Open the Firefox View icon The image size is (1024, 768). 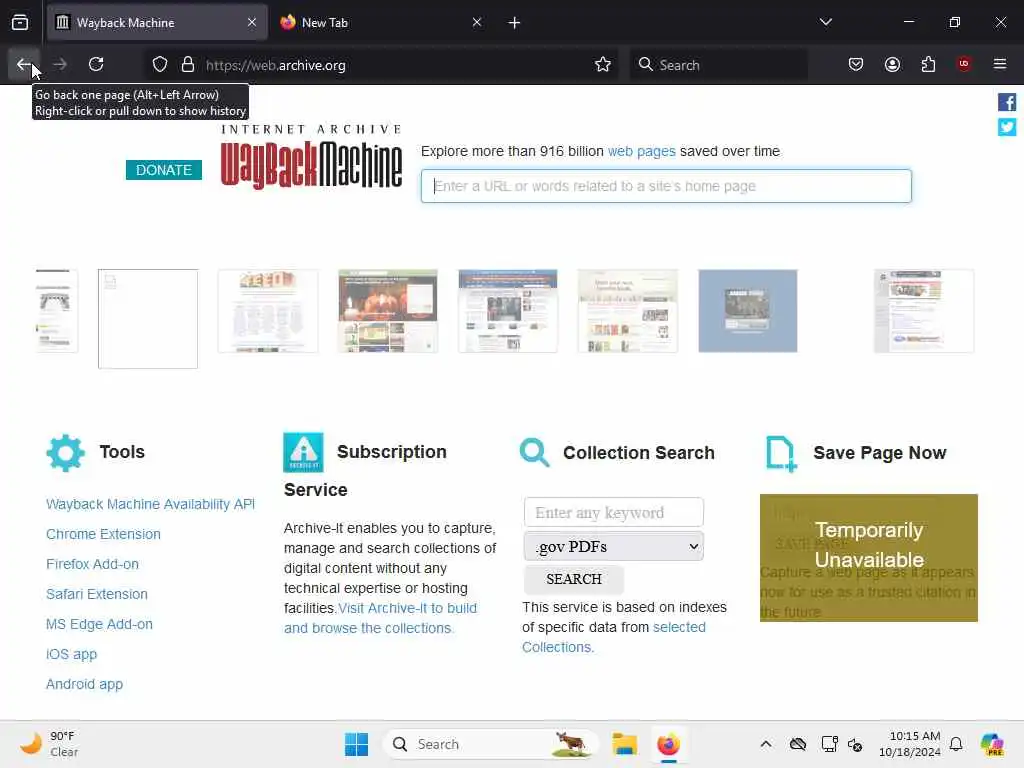point(20,23)
